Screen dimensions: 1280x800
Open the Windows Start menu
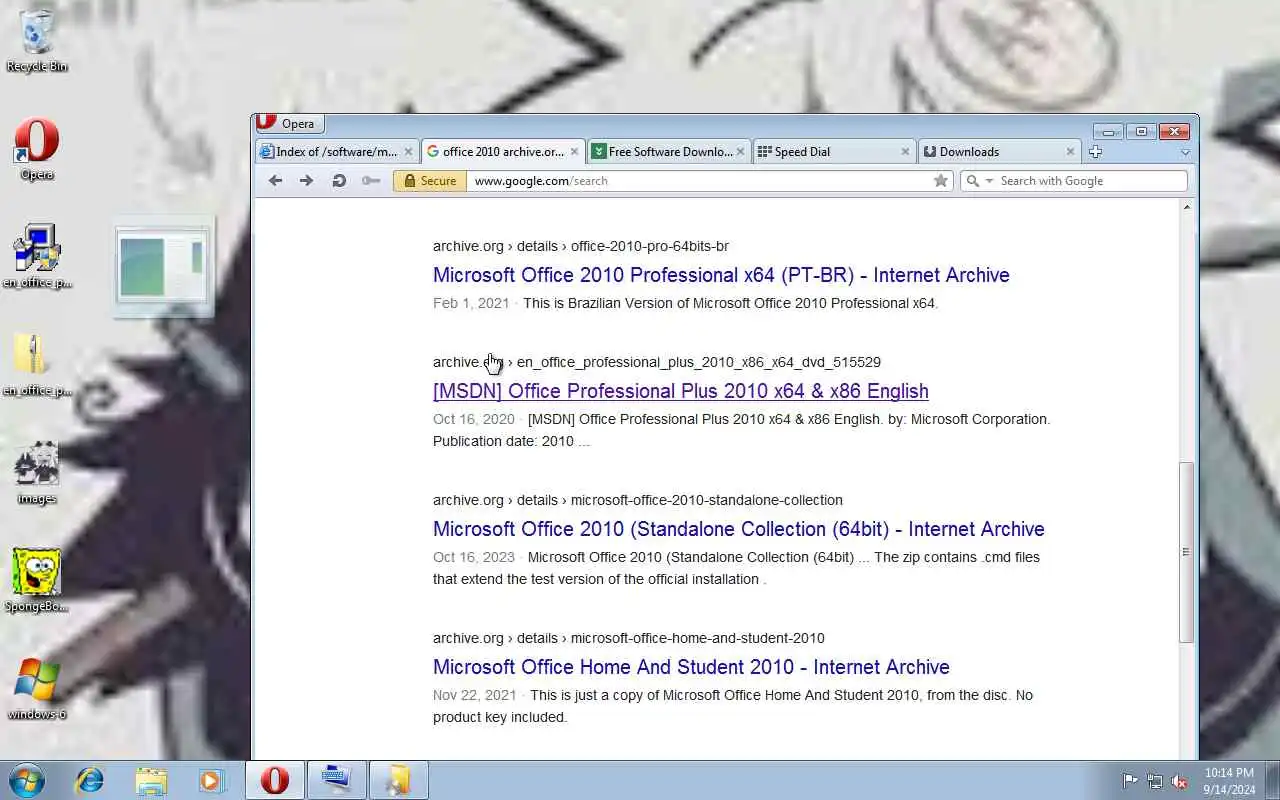coord(26,780)
